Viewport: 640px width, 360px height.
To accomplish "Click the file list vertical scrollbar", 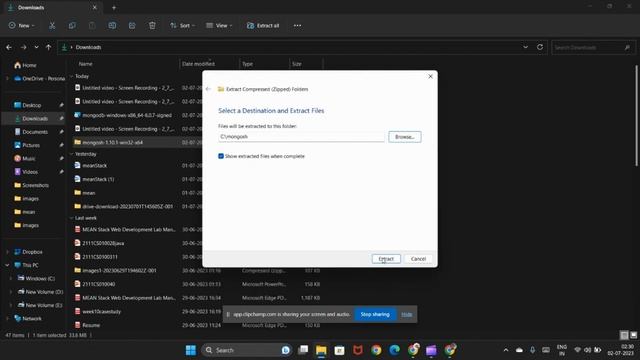I will [x=636, y=116].
